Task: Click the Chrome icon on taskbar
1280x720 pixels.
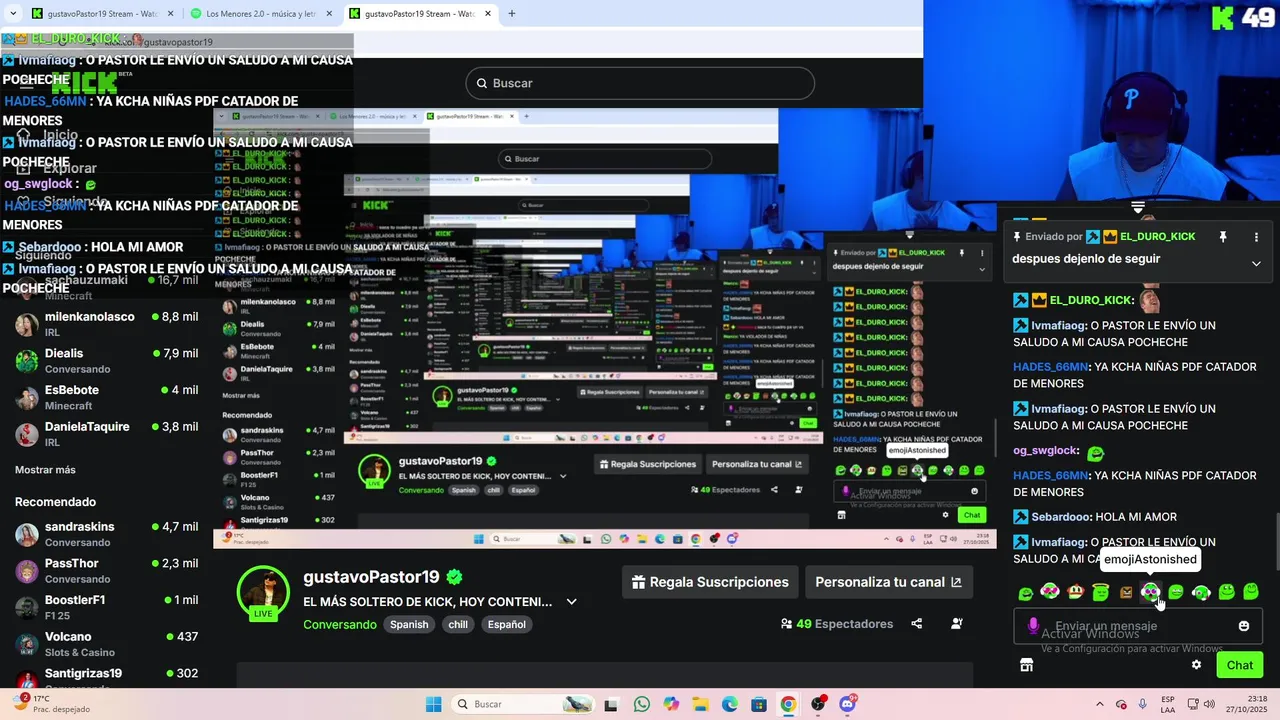Action: coord(788,704)
